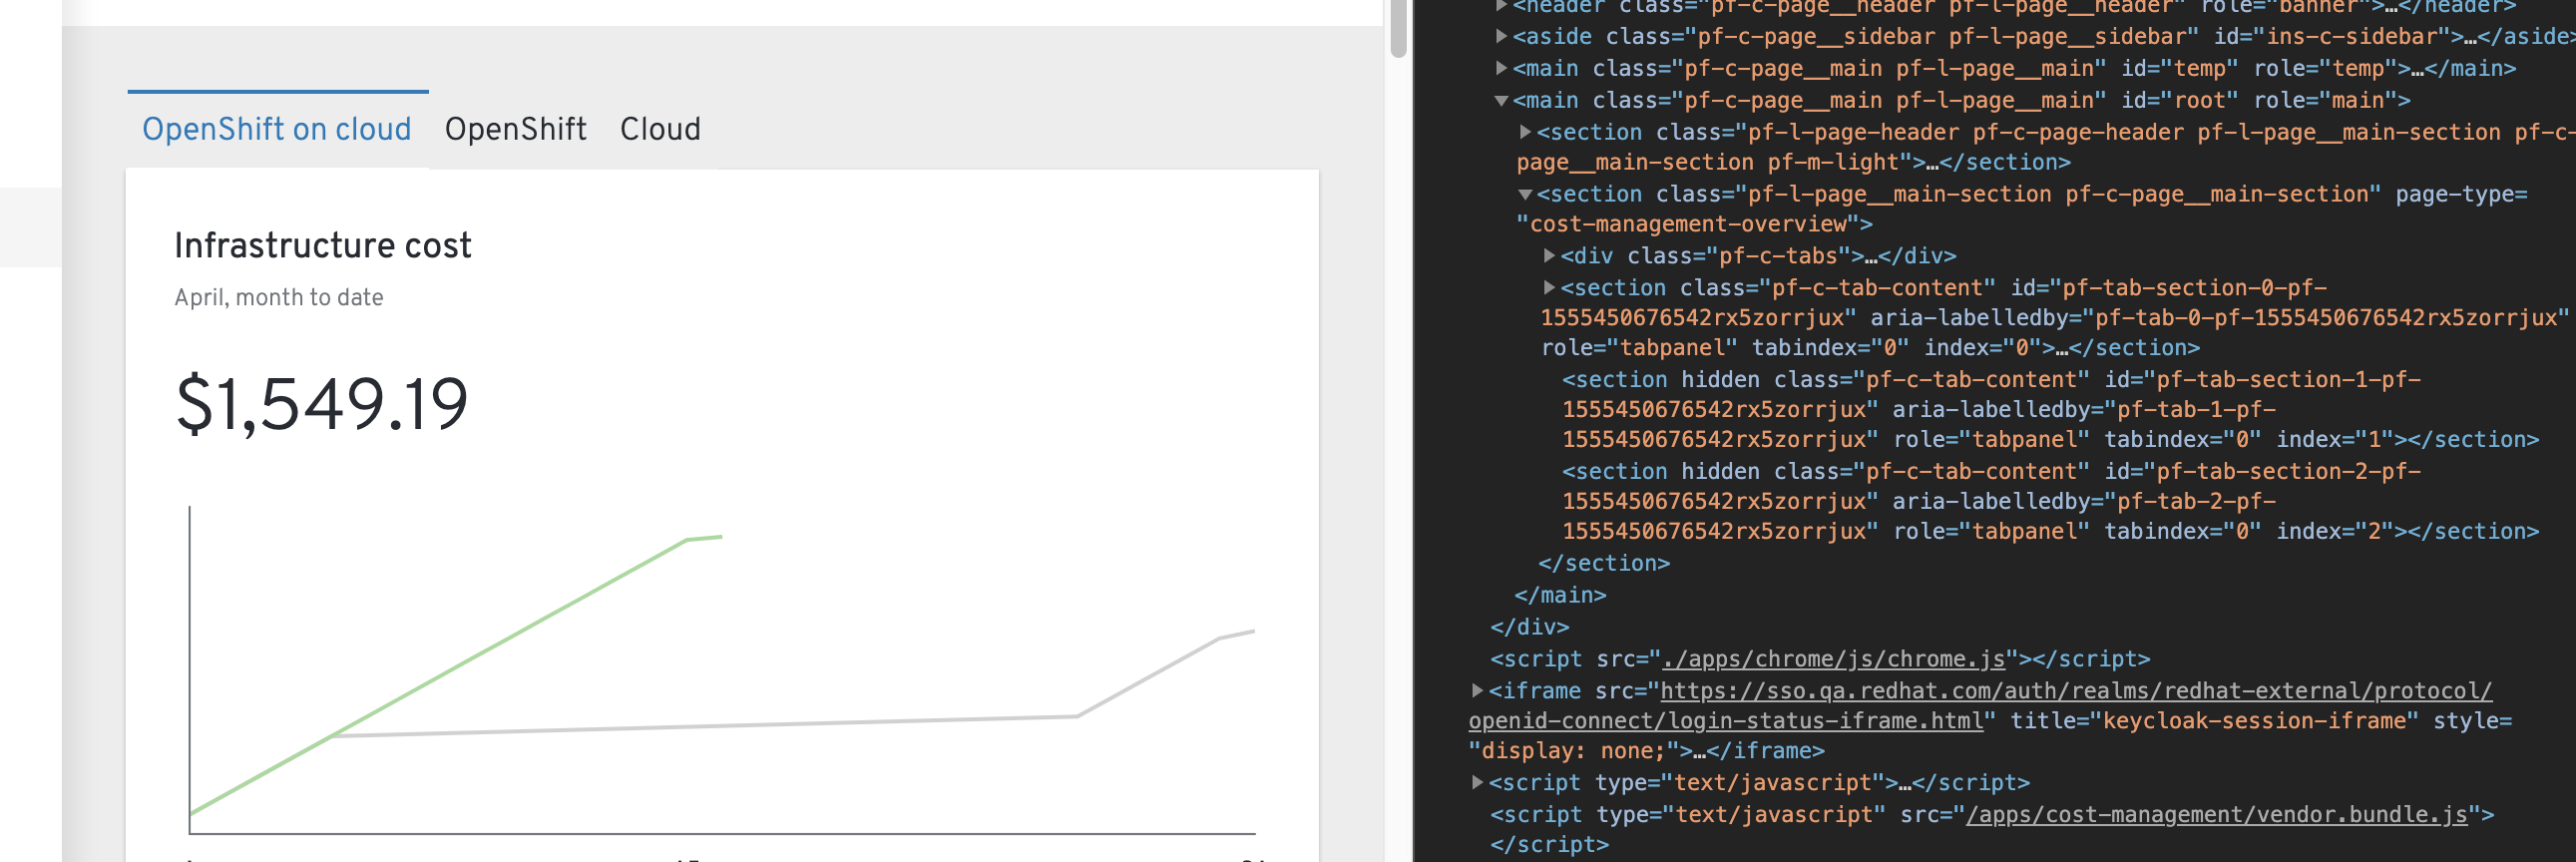Viewport: 2576px width, 862px height.
Task: Select the OpenShift on cloud tab
Action: click(277, 129)
